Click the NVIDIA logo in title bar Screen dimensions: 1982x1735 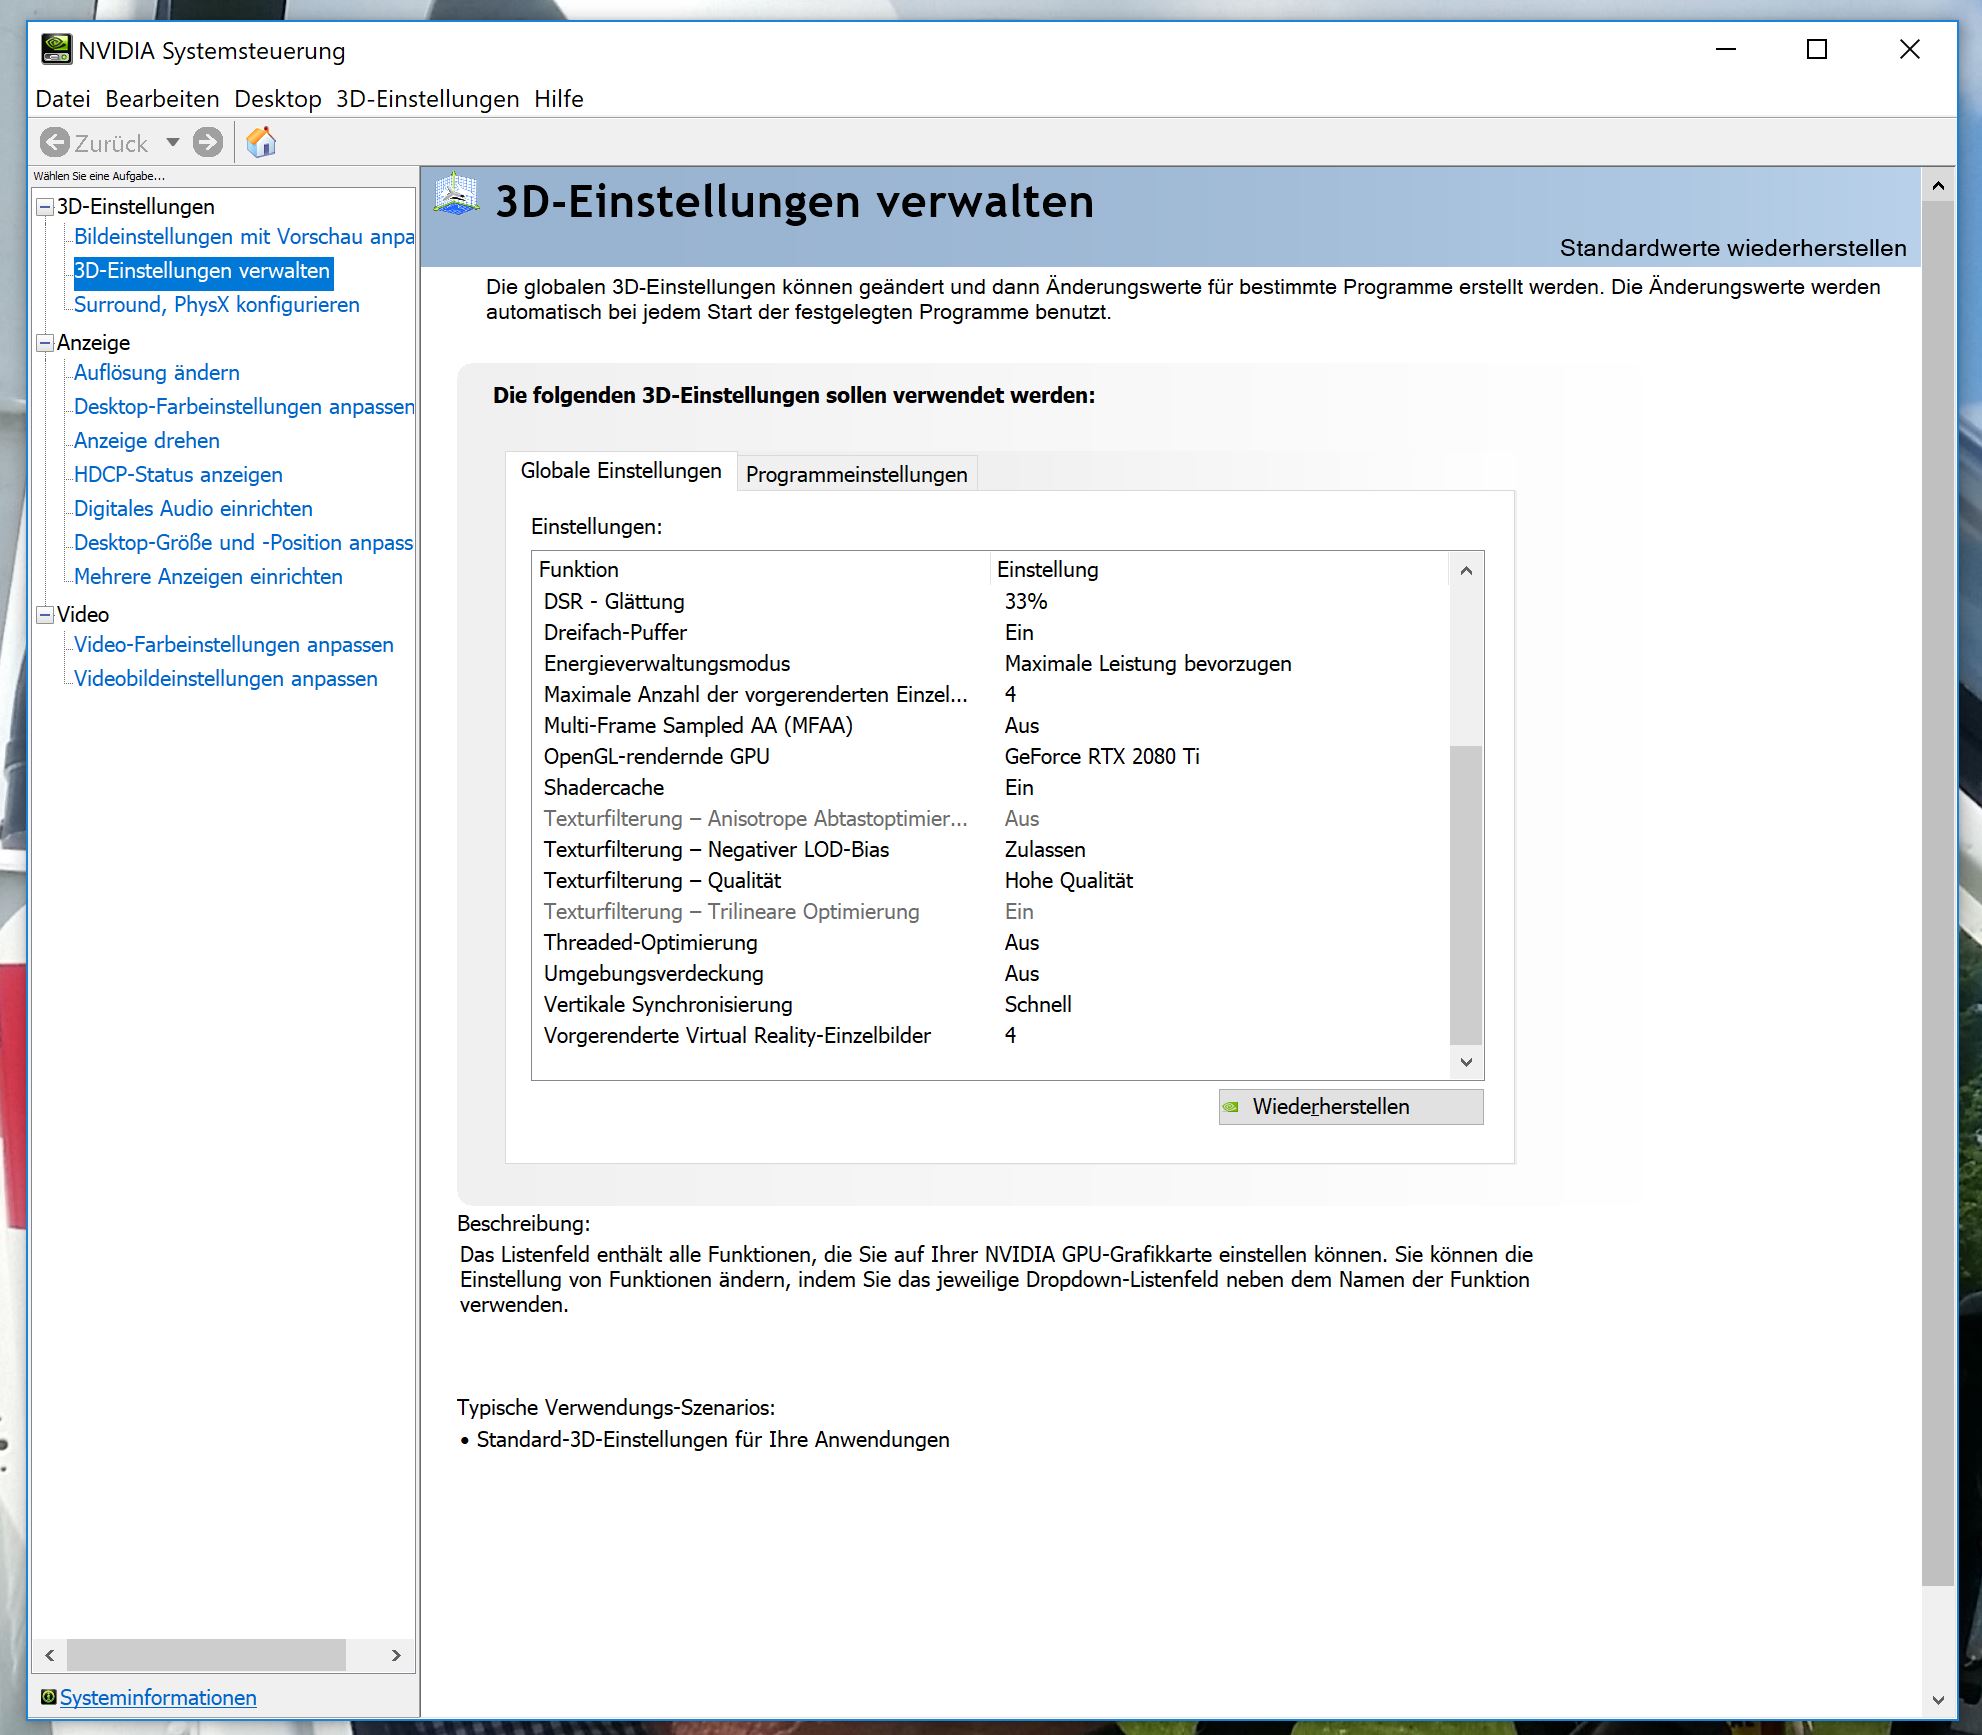(x=56, y=49)
